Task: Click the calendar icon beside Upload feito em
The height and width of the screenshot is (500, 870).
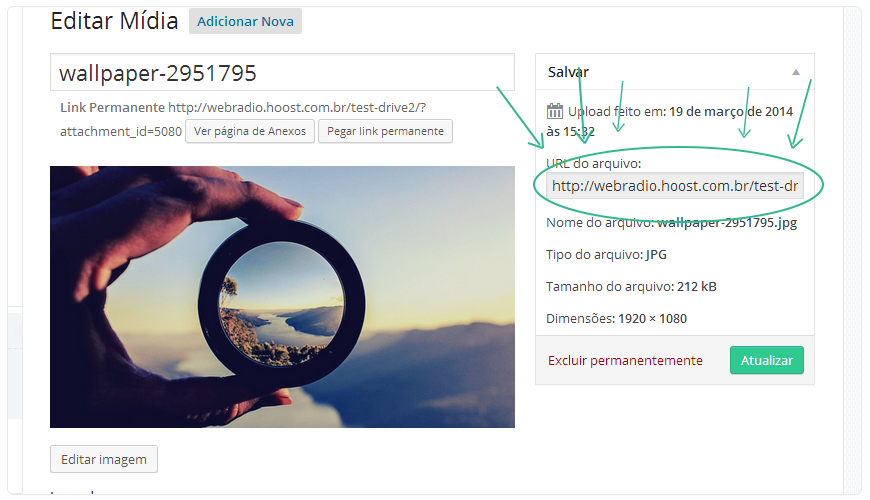Action: pyautogui.click(x=555, y=111)
